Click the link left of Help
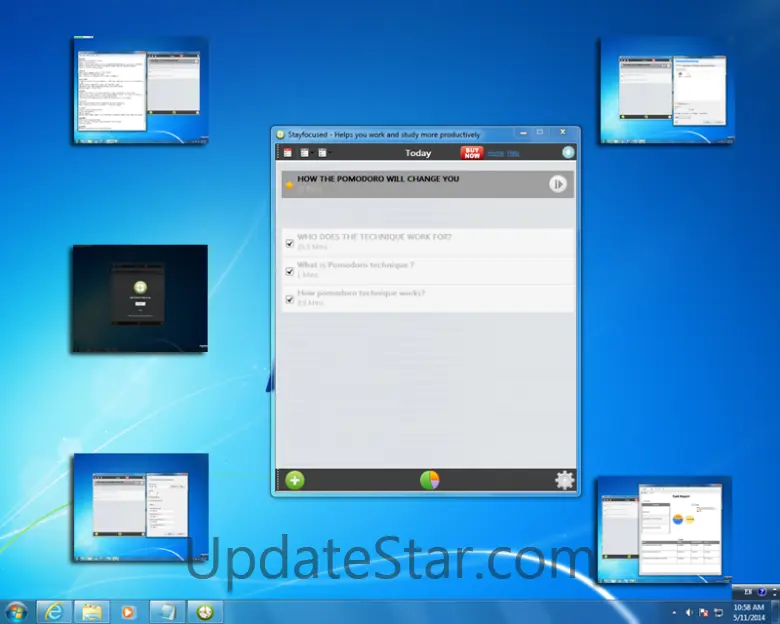The width and height of the screenshot is (780, 624). click(495, 153)
